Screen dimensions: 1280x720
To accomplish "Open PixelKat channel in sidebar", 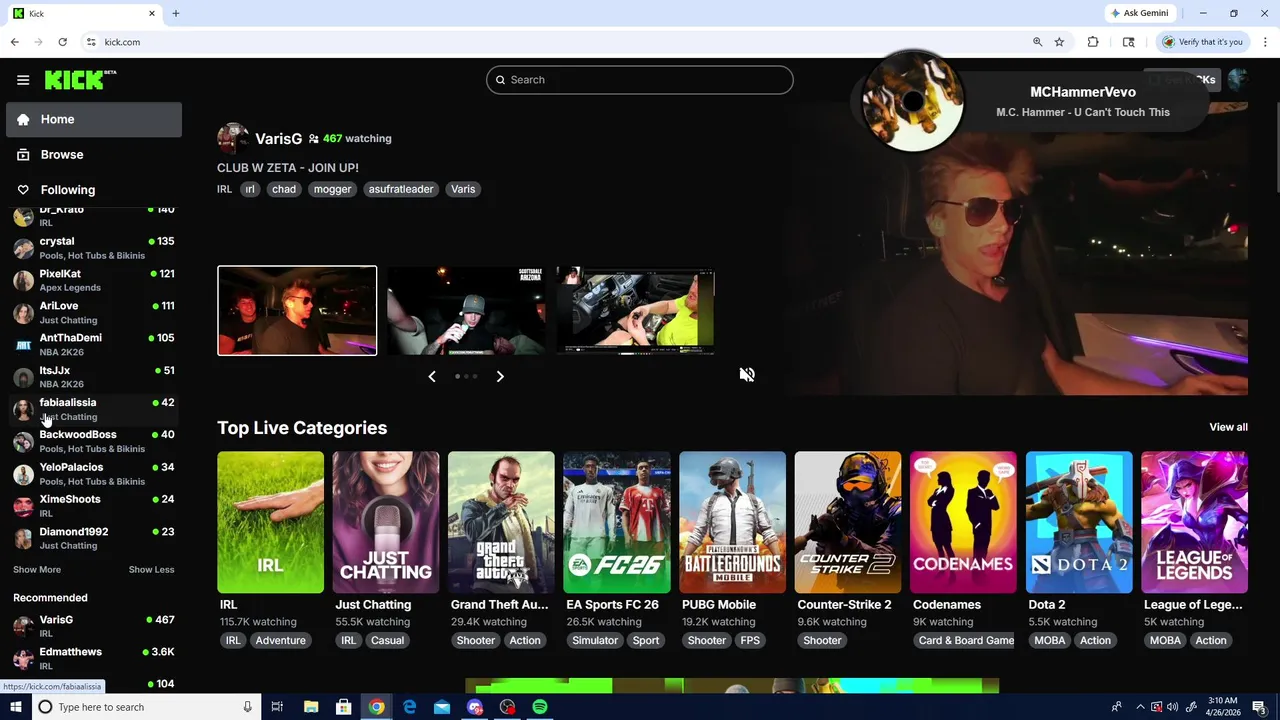I will pos(94,280).
